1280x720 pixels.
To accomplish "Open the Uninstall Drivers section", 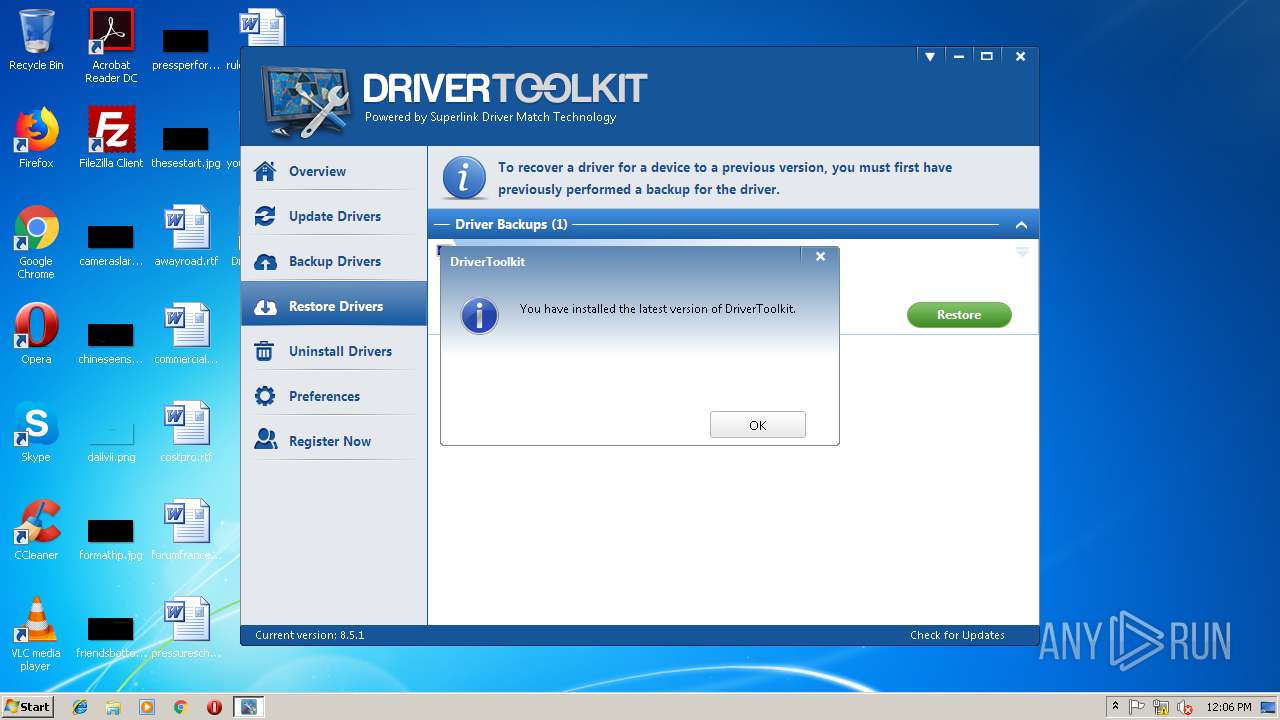I will pyautogui.click(x=333, y=351).
